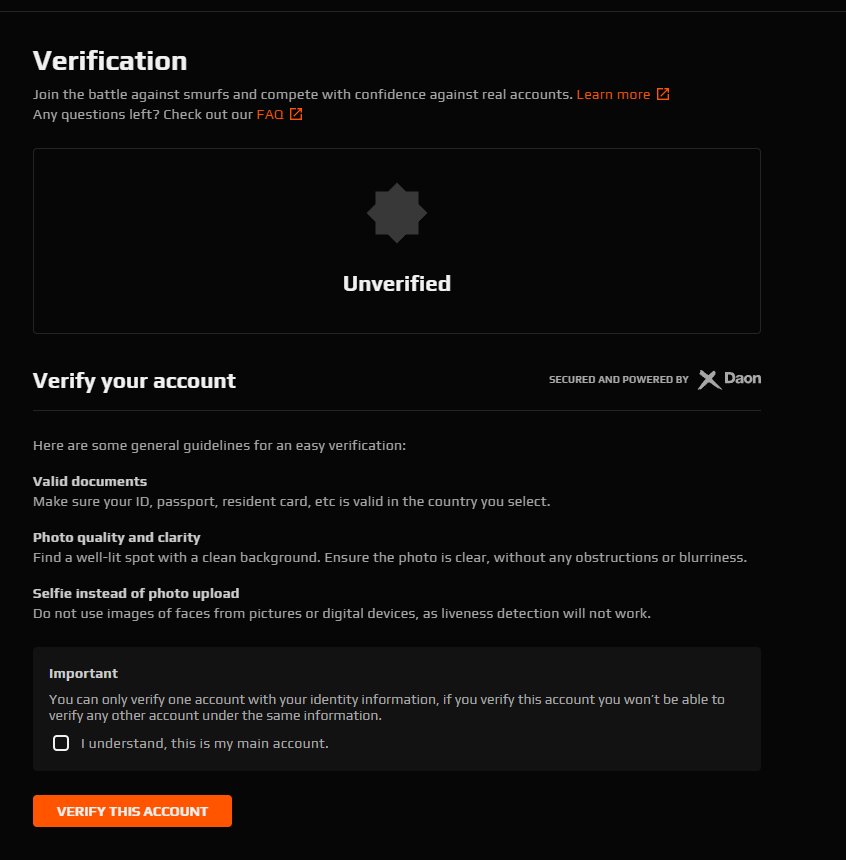Click the external link icon beside Learn more

click(663, 94)
